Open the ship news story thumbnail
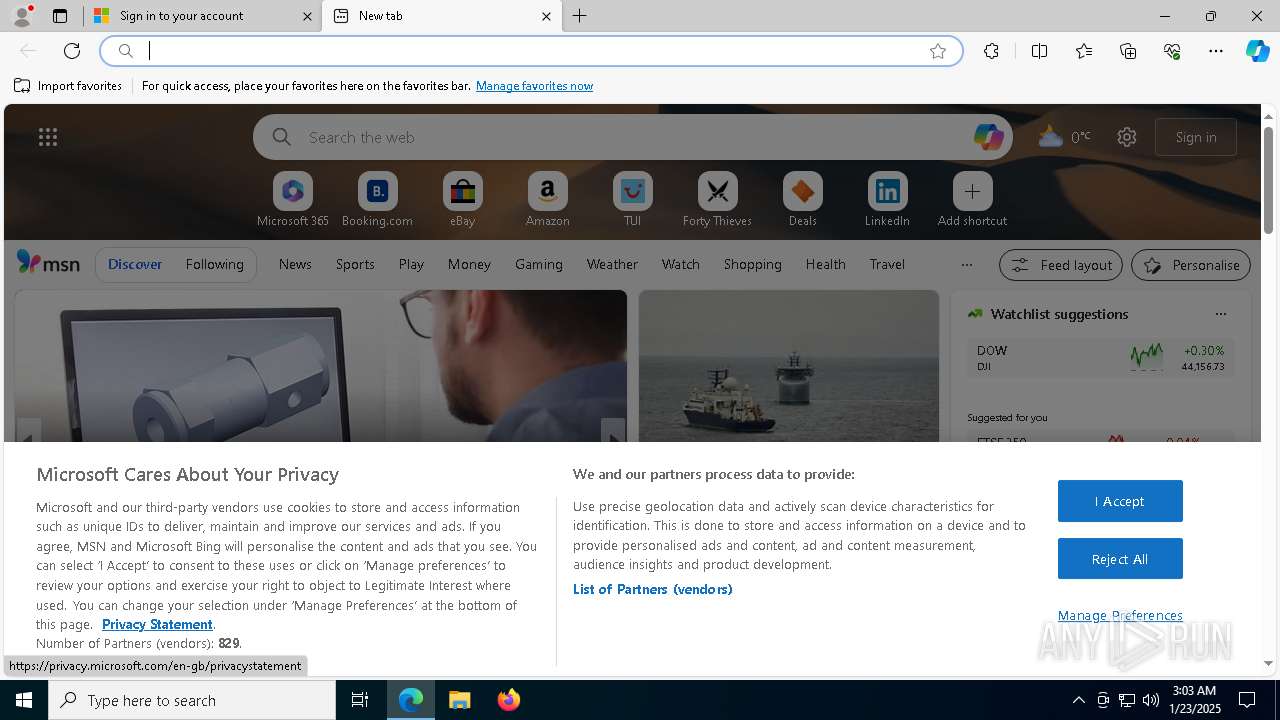The width and height of the screenshot is (1280, 720). tap(789, 366)
